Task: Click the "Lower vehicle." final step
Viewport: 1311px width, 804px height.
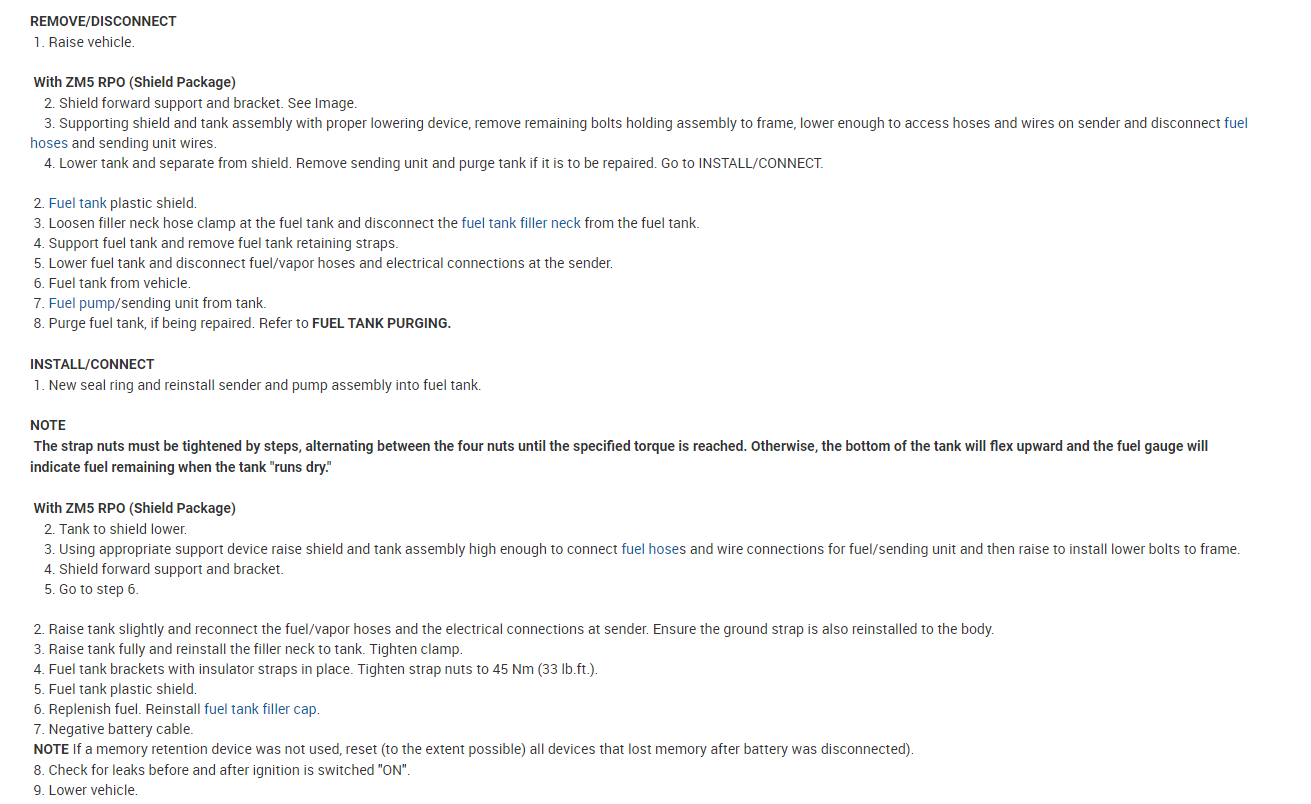Action: pos(93,790)
